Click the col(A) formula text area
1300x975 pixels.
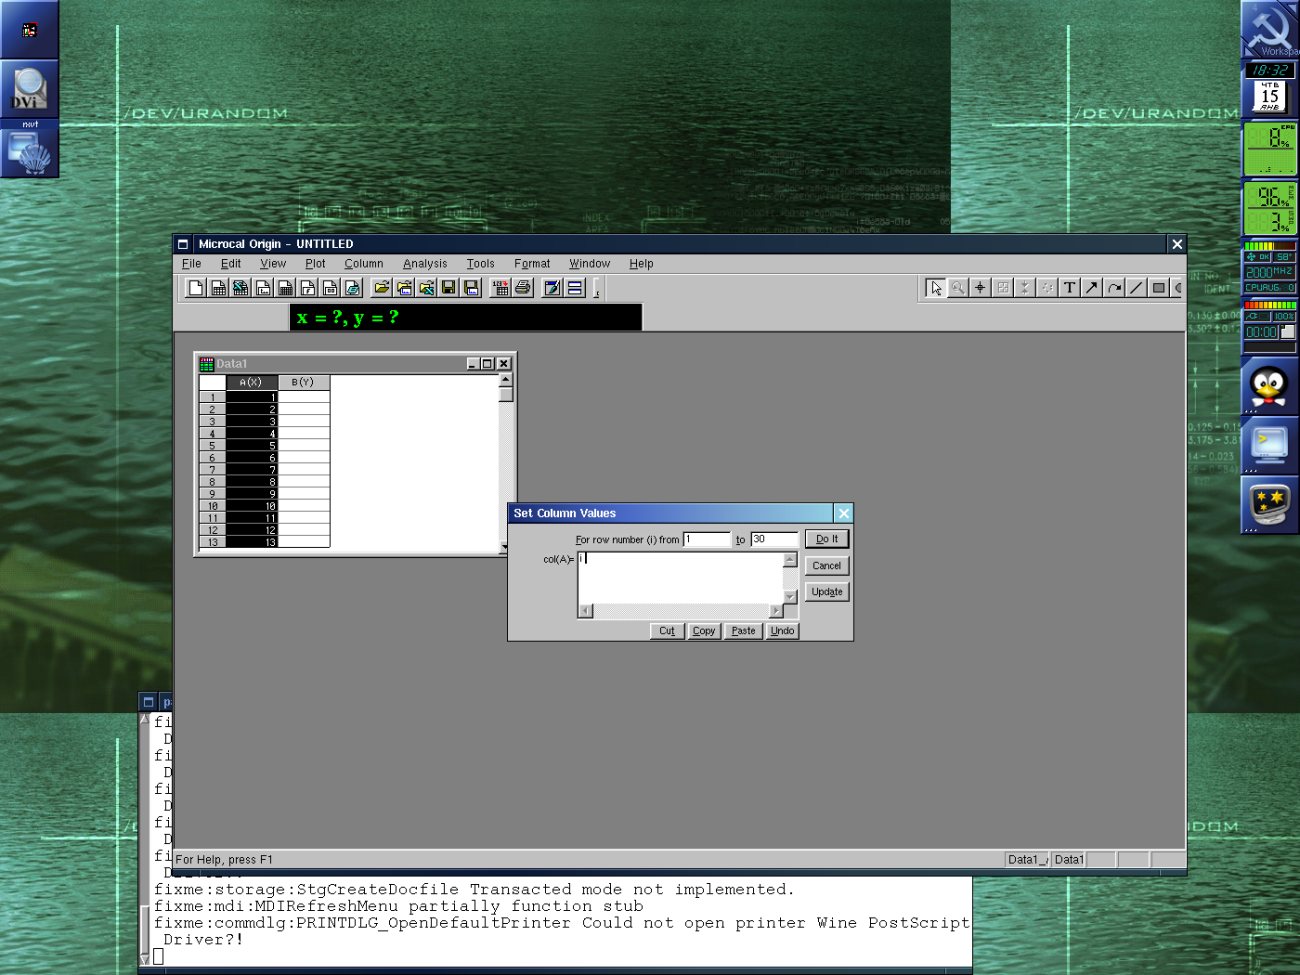680,578
